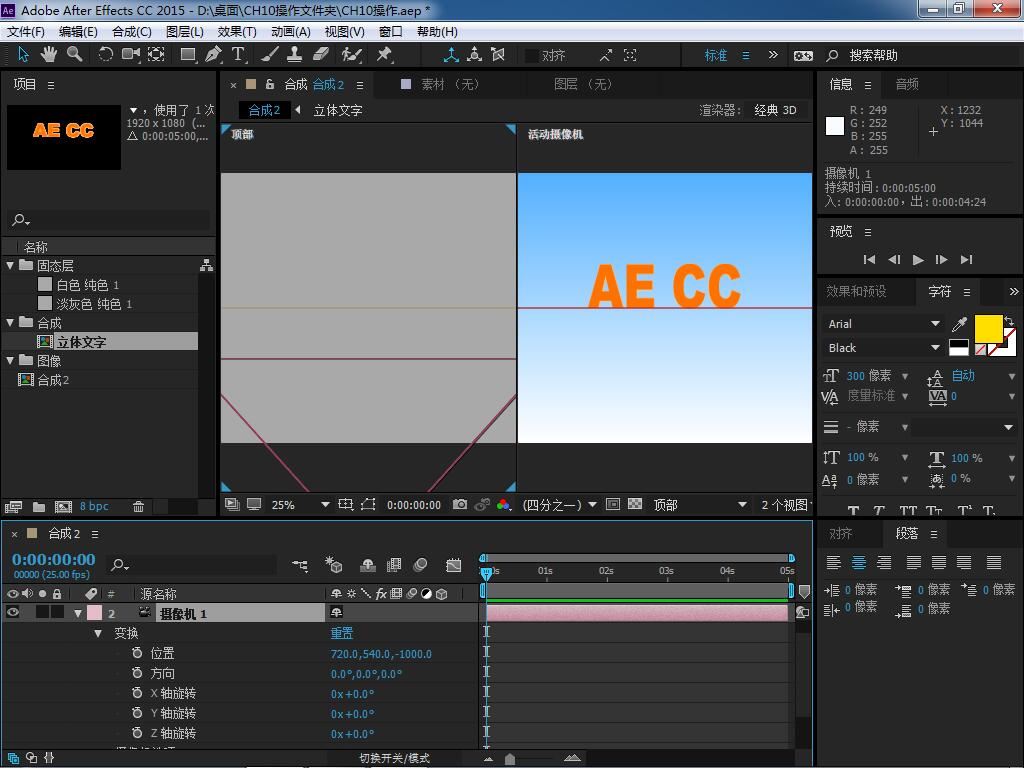Toggle the Y 轴旋转 stopwatch

[x=136, y=713]
